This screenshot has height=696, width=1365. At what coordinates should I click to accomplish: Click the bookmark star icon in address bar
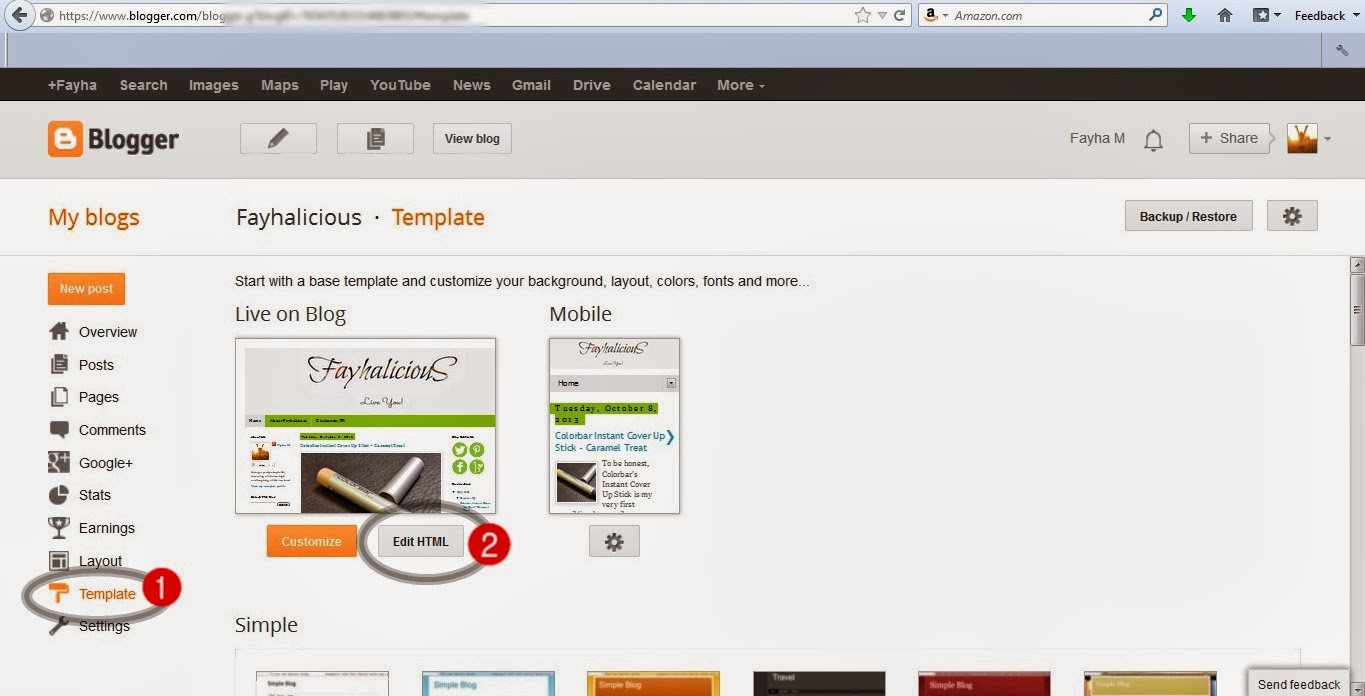863,15
